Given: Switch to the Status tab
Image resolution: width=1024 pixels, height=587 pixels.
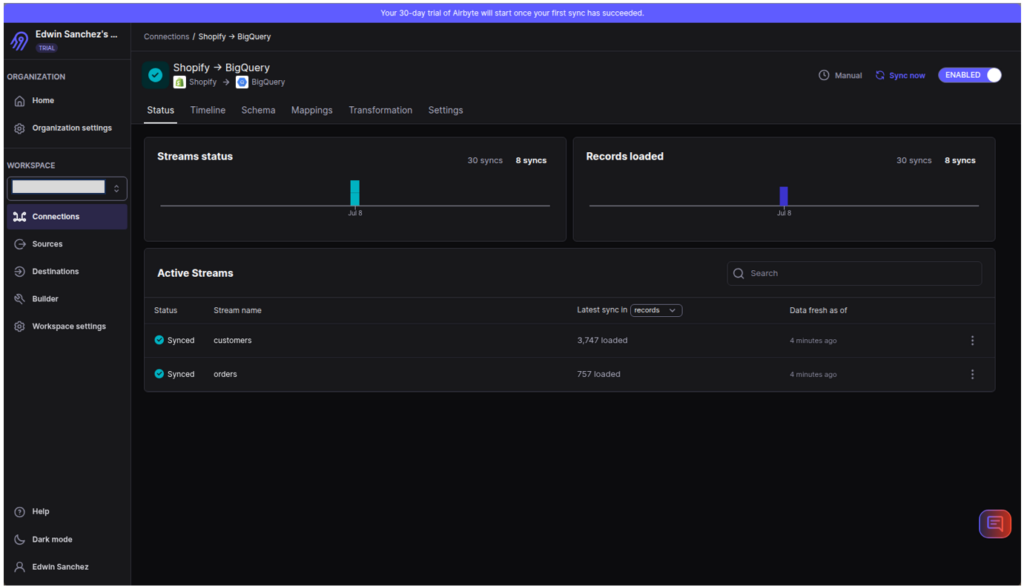Looking at the screenshot, I should coord(161,110).
